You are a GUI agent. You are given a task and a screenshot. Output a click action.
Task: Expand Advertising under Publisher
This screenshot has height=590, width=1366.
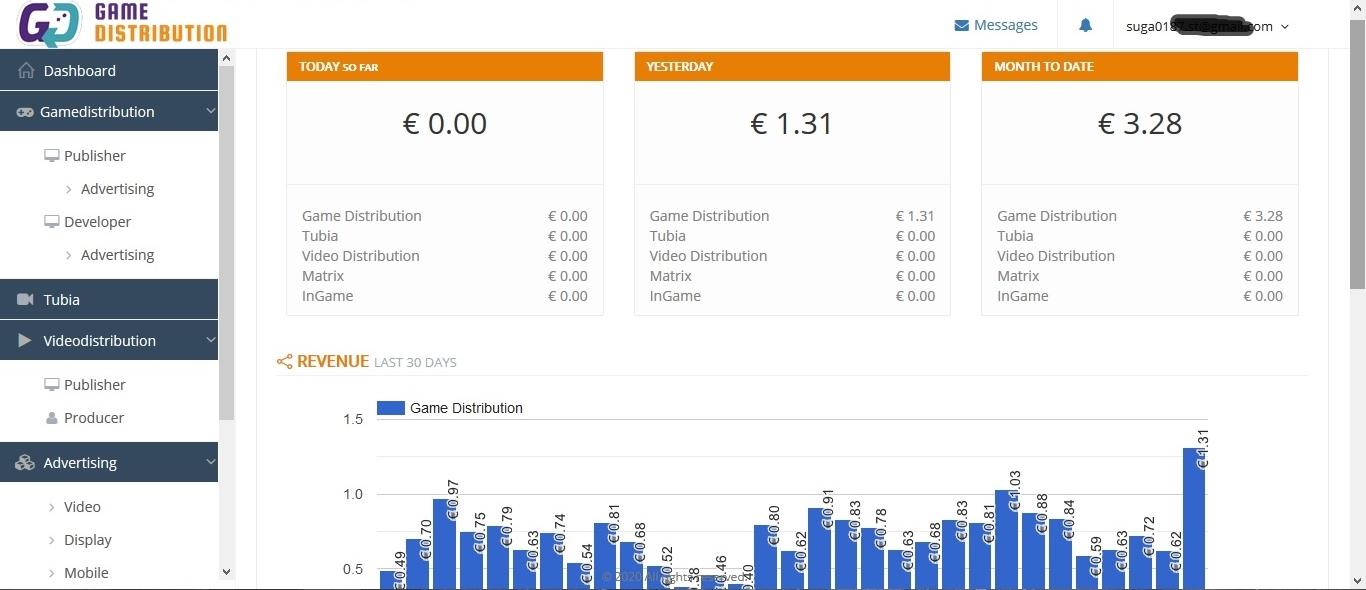pos(117,189)
